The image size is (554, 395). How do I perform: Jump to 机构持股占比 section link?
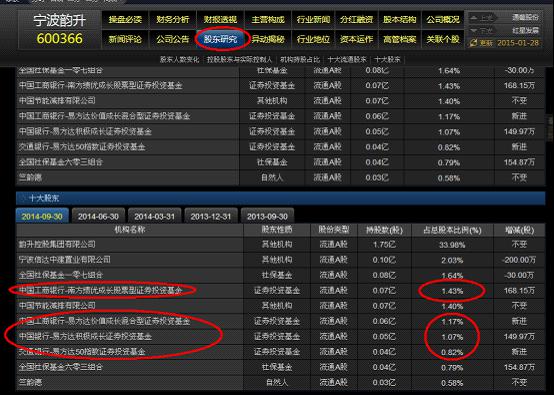(x=300, y=59)
